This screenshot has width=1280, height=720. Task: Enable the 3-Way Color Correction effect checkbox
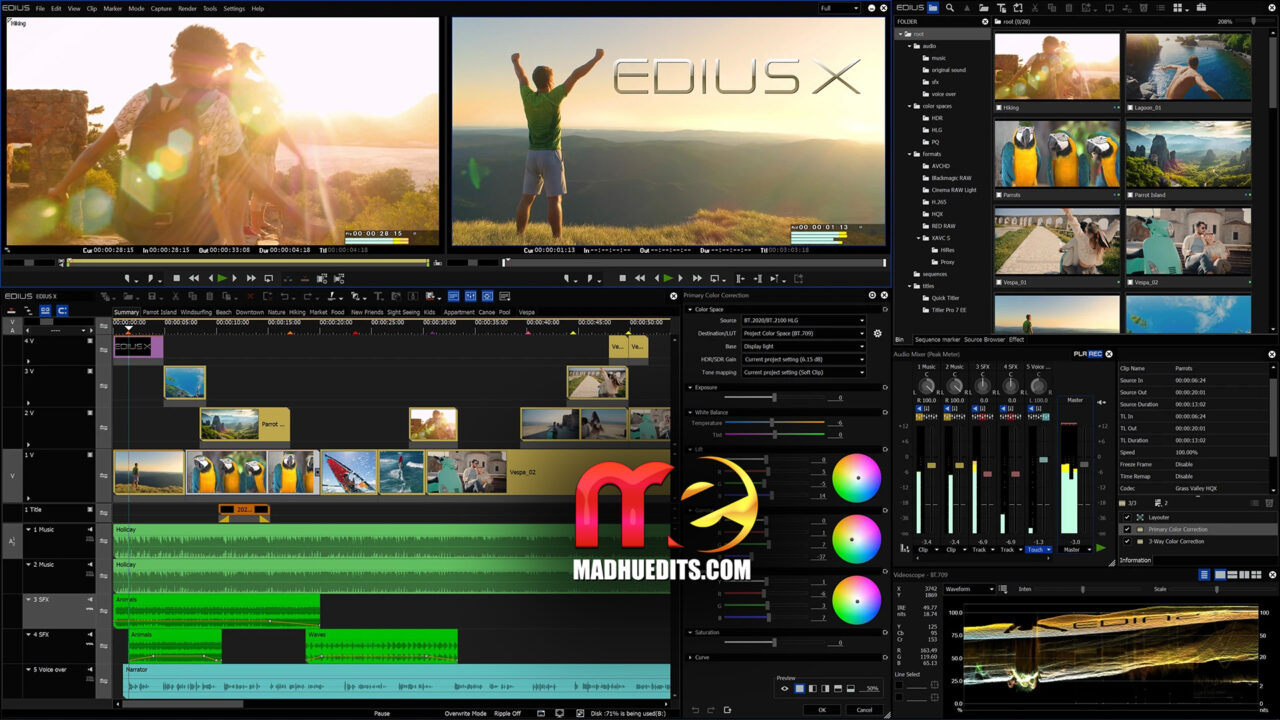1127,541
